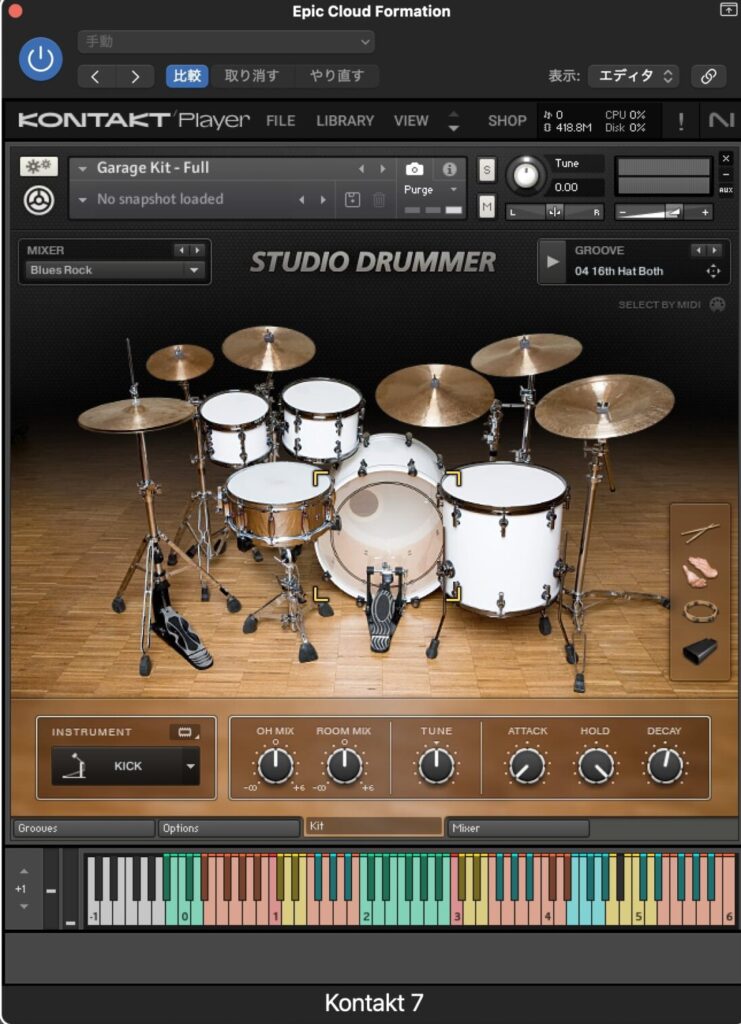Select previous GROOVE arrow

point(699,250)
